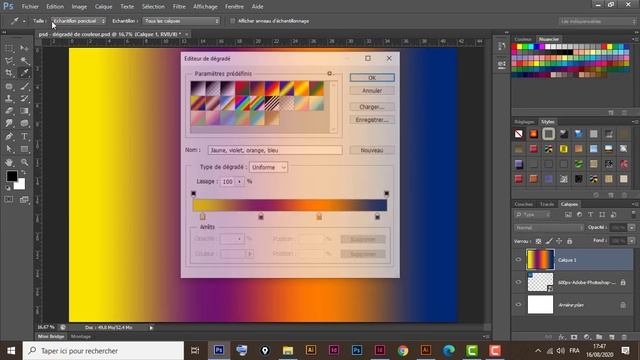Open Chrome from the taskbar
Viewport: 640px width, 360px height.
(403, 351)
